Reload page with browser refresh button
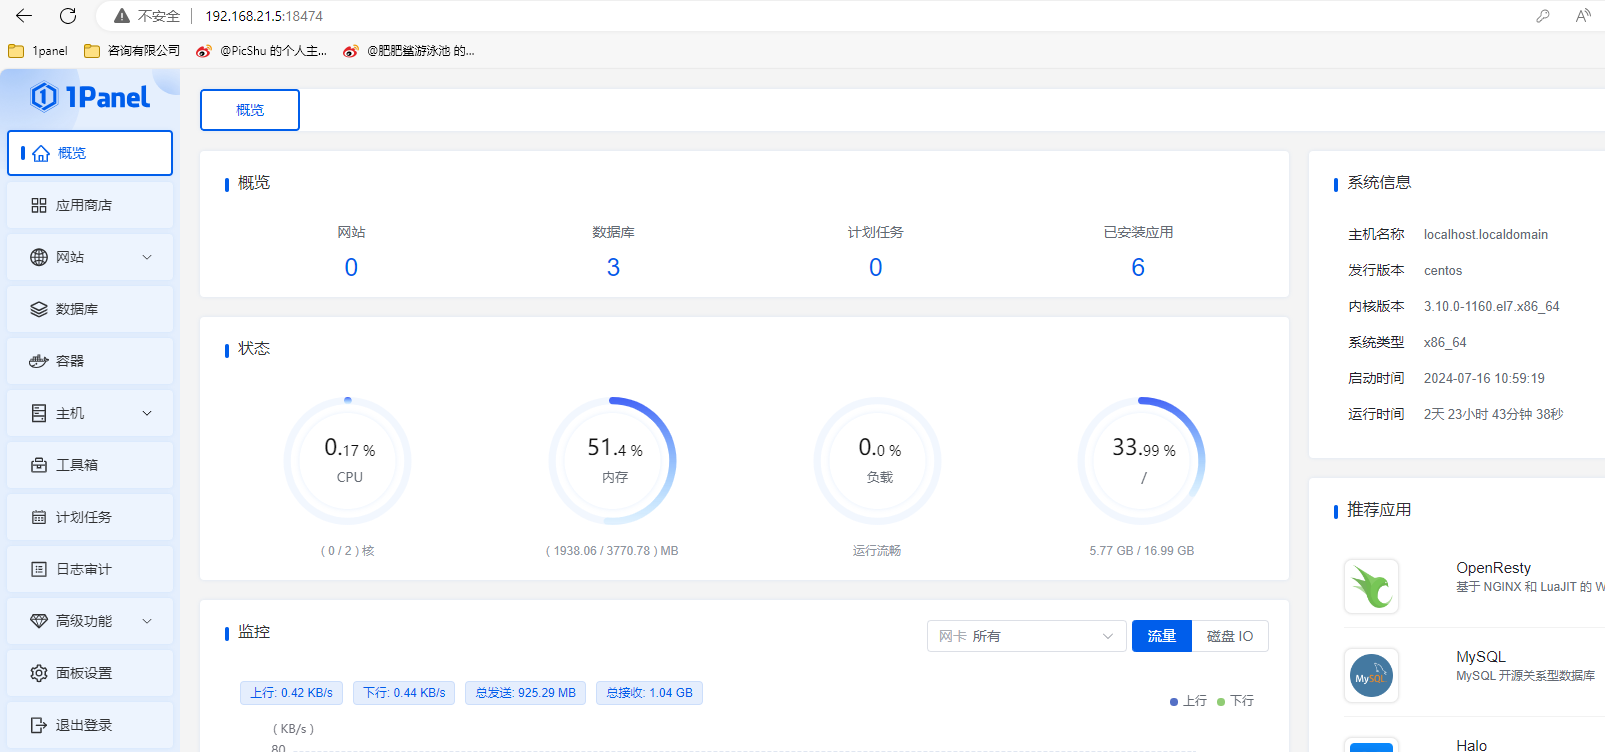1605x752 pixels. click(68, 16)
